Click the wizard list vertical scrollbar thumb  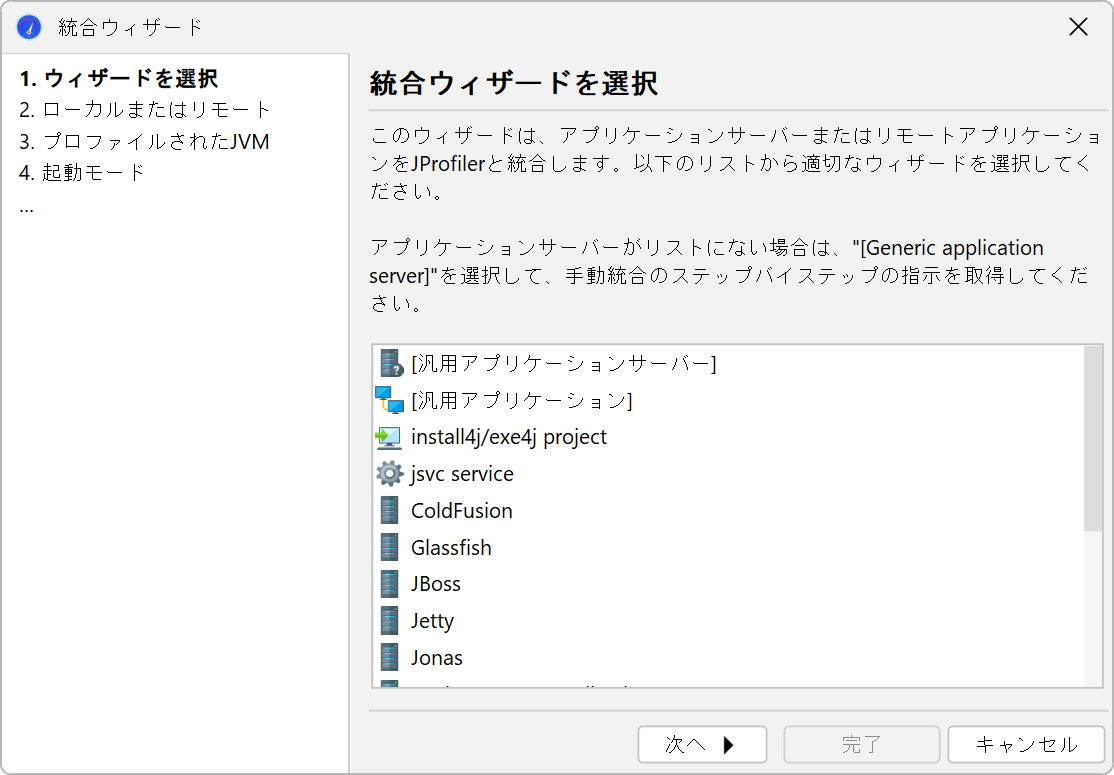1093,438
